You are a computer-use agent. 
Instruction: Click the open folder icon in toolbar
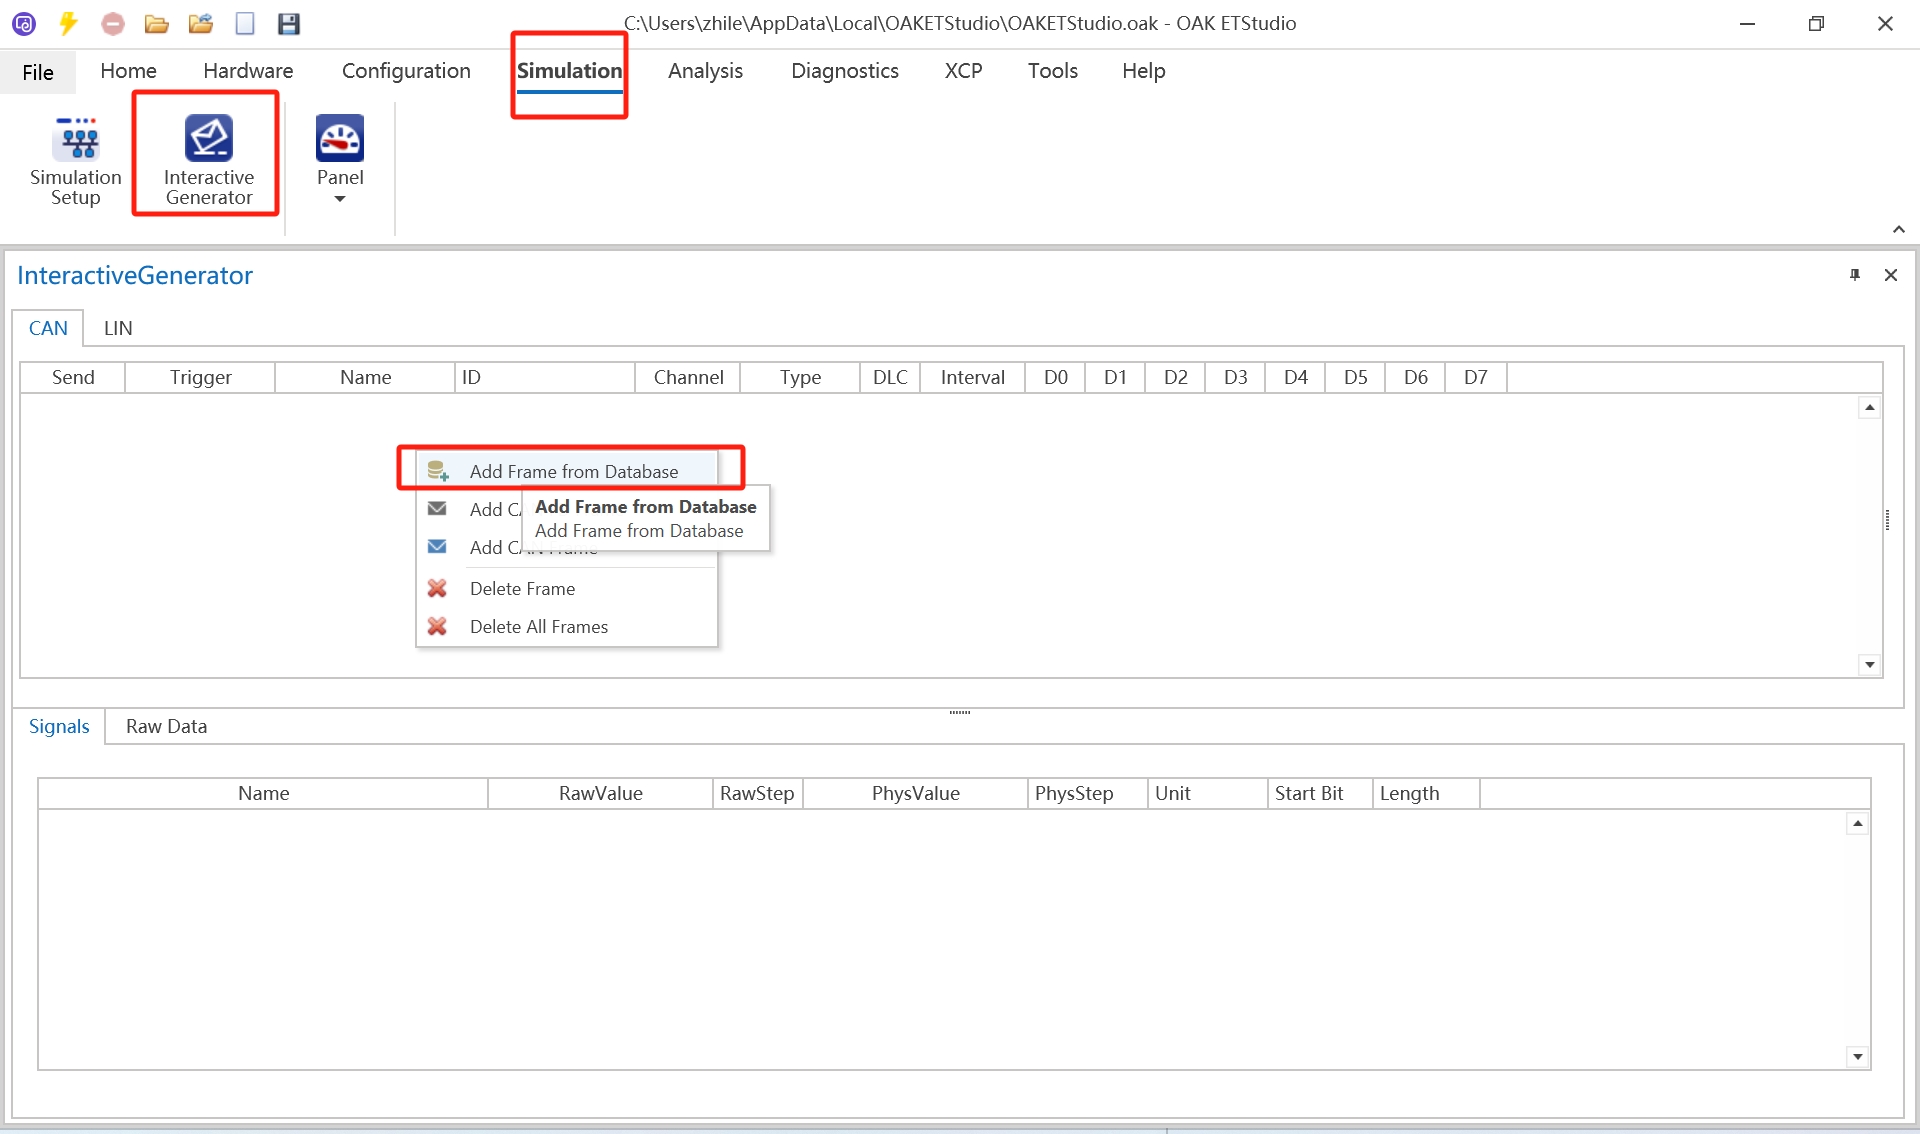tap(156, 24)
